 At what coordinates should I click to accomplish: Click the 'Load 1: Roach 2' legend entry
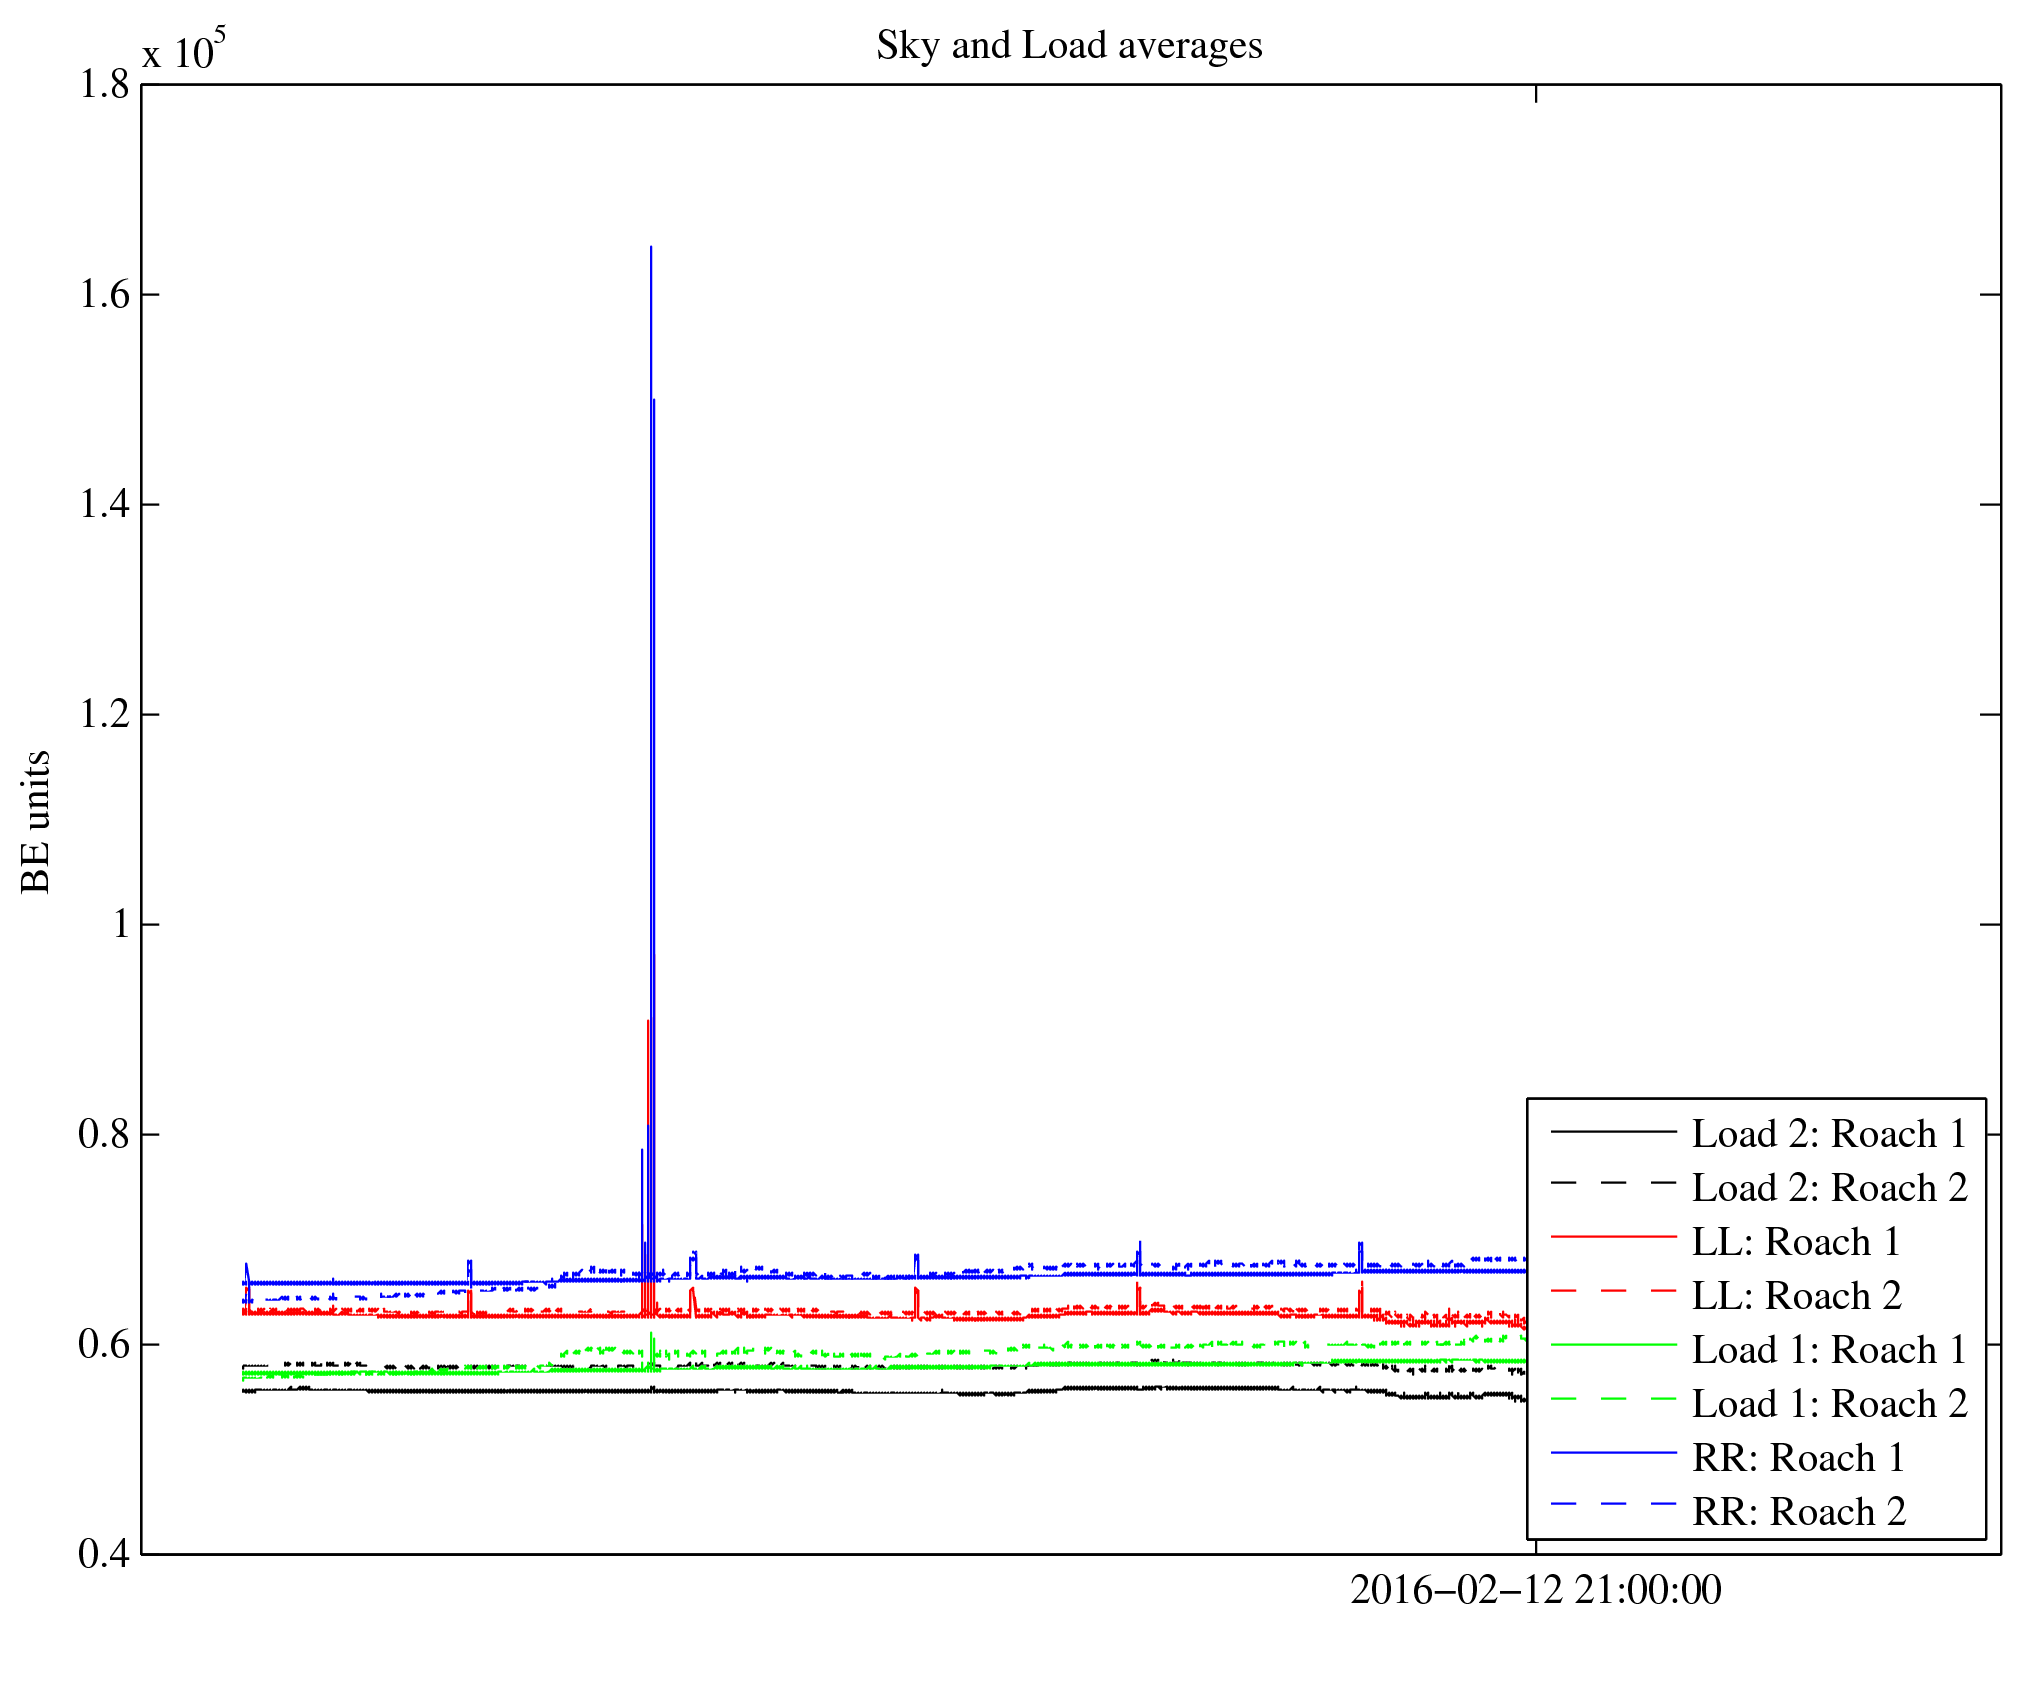(1829, 1404)
